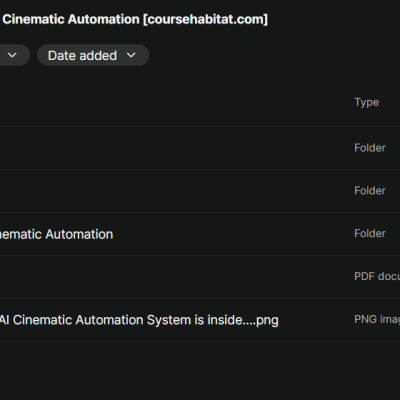Expand the partially visible filter chip chevron

click(x=12, y=55)
